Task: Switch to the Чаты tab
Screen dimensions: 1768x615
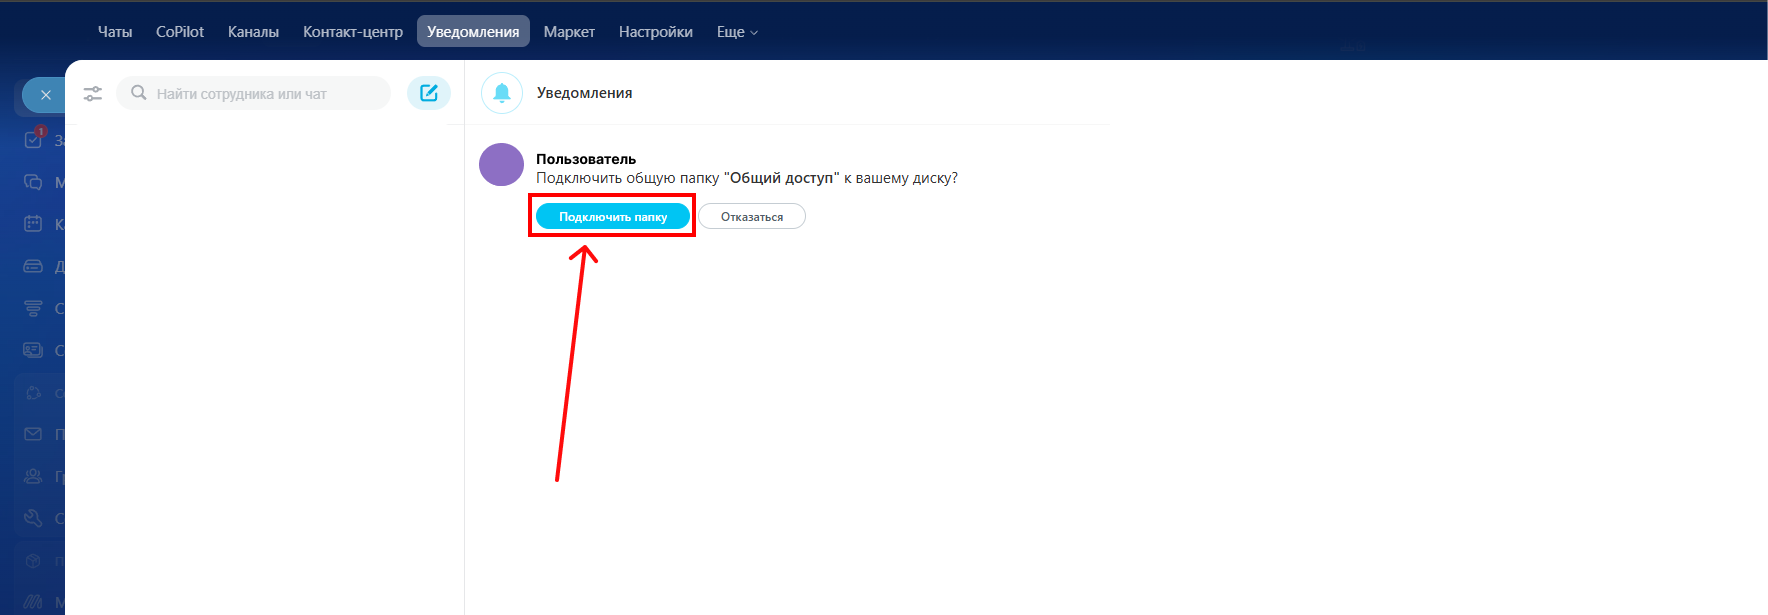Action: pos(115,32)
